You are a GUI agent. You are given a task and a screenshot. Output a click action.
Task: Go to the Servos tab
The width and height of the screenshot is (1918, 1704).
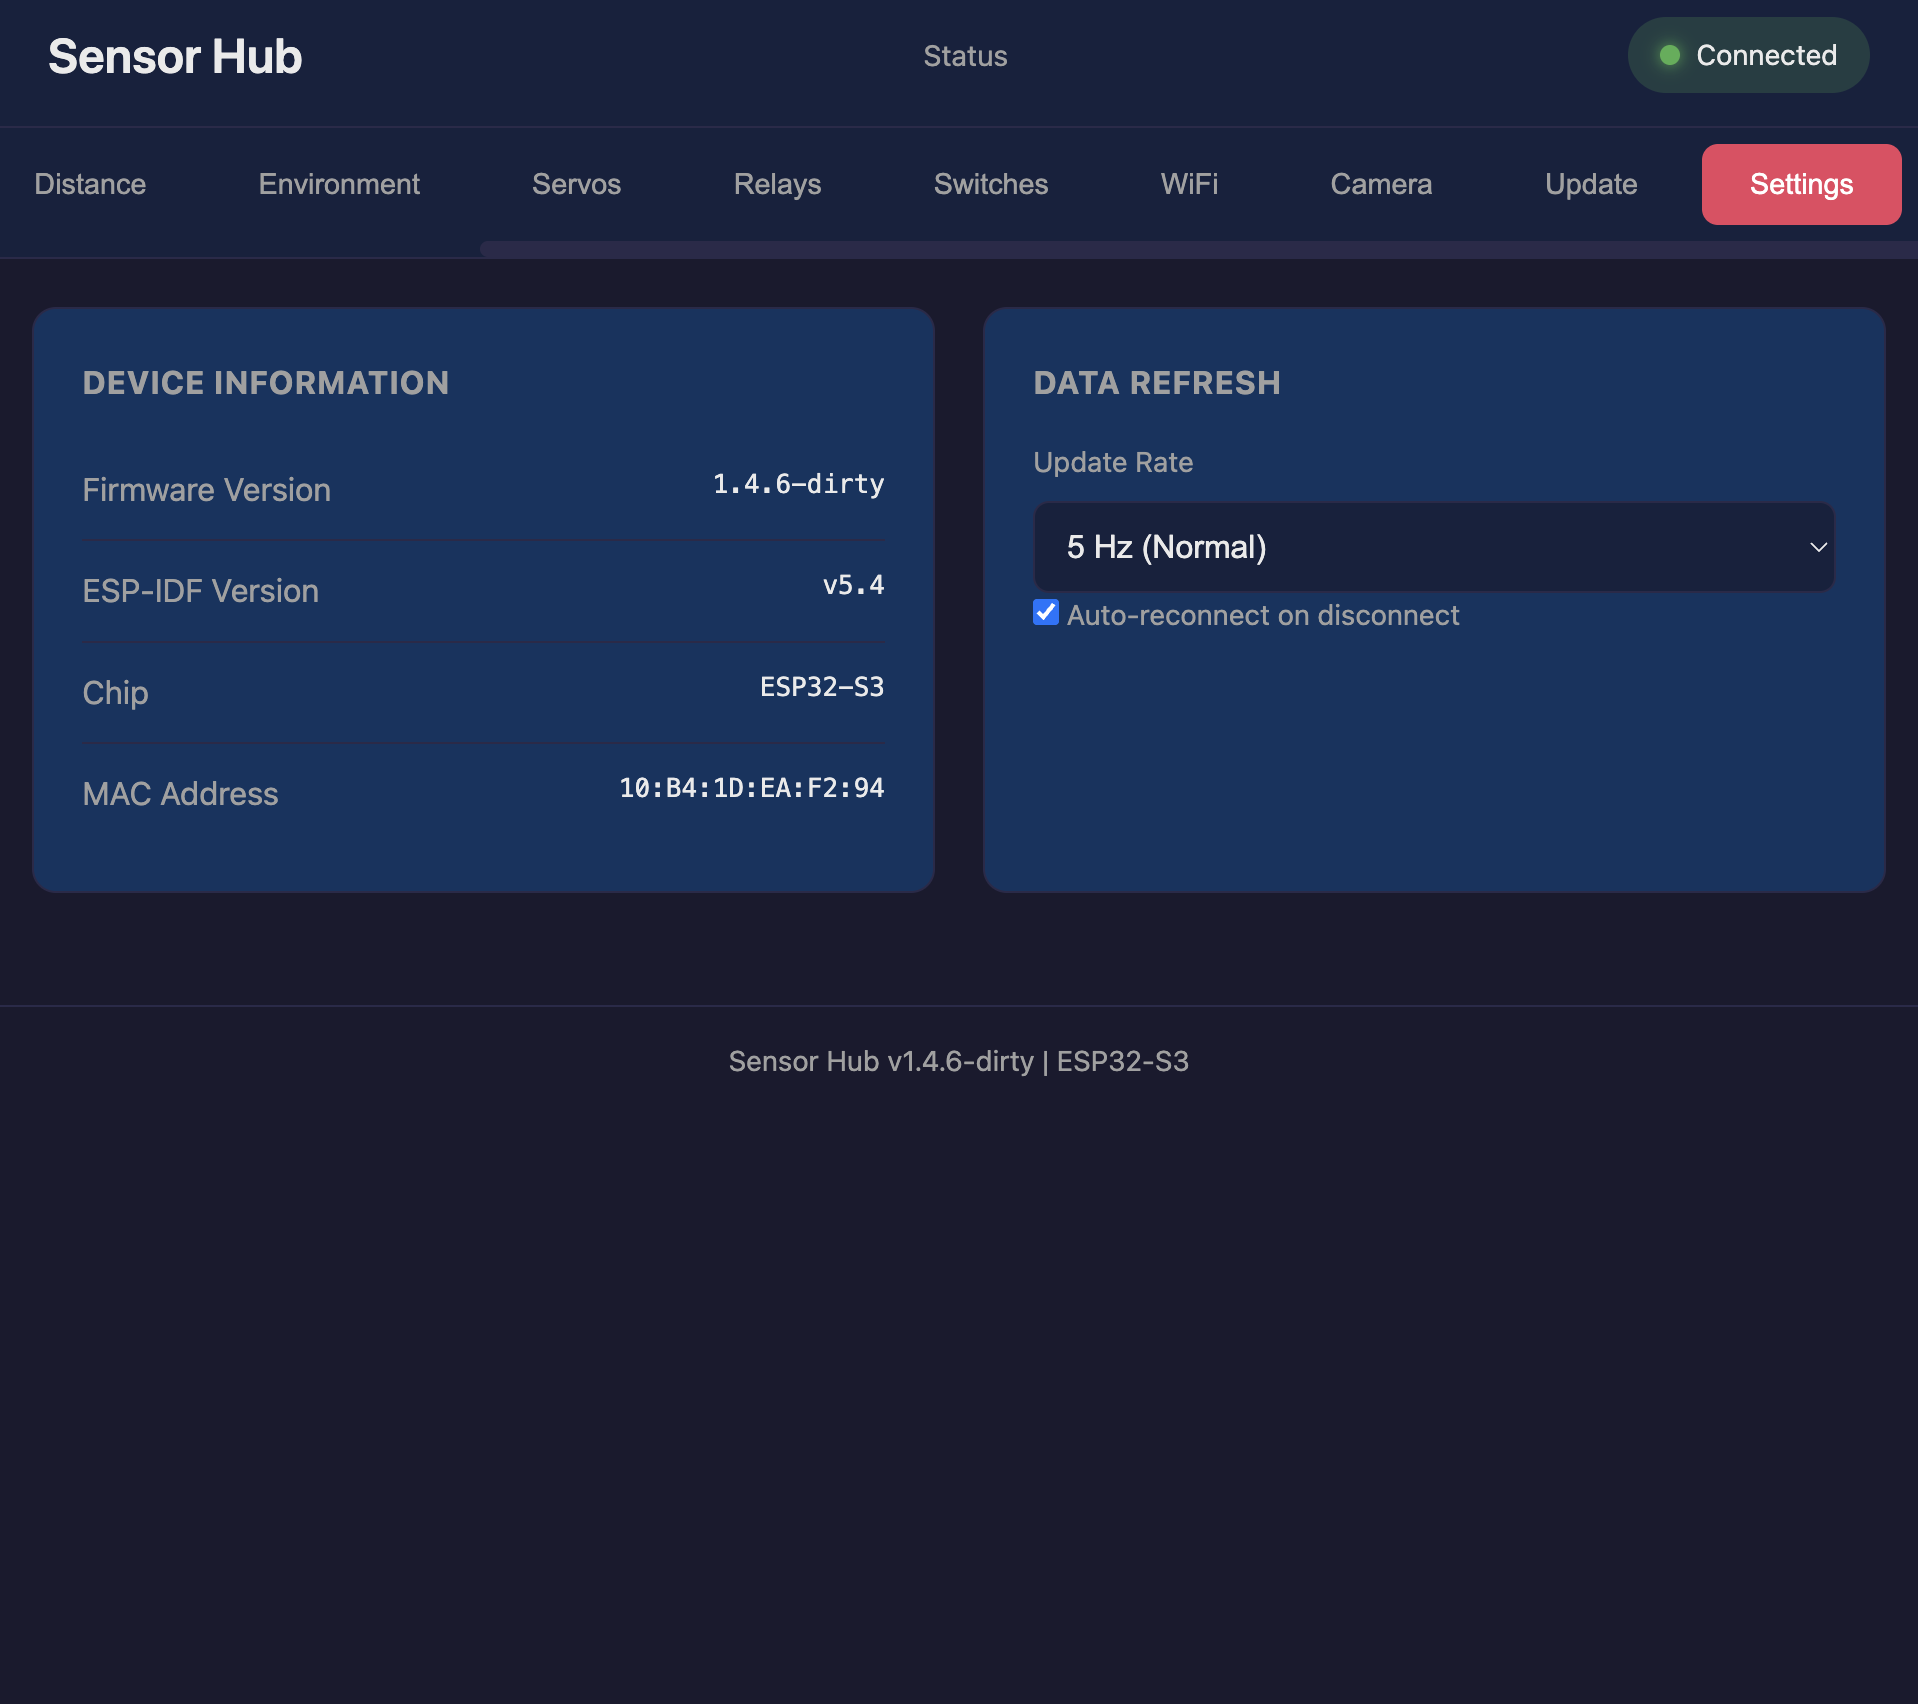click(x=576, y=184)
